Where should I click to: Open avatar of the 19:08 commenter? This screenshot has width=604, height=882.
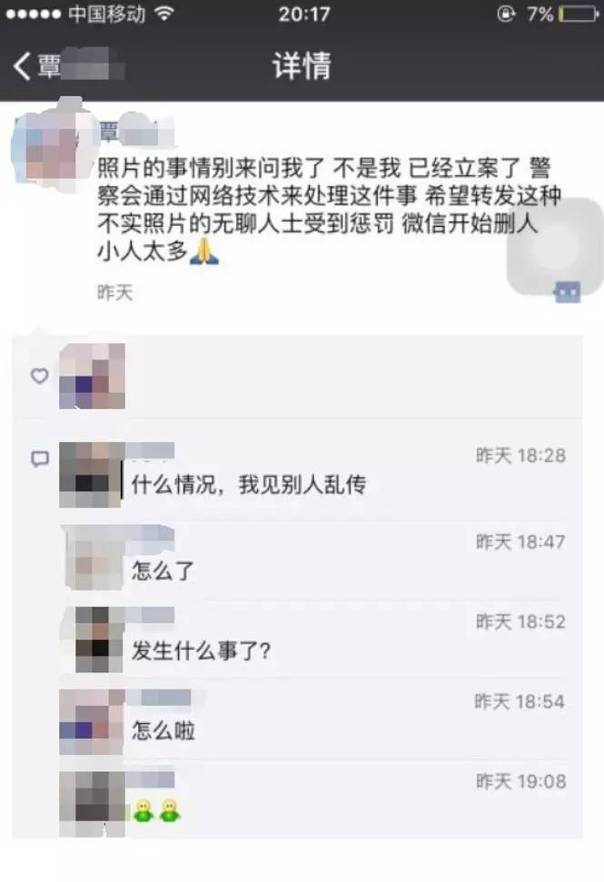pyautogui.click(x=92, y=803)
